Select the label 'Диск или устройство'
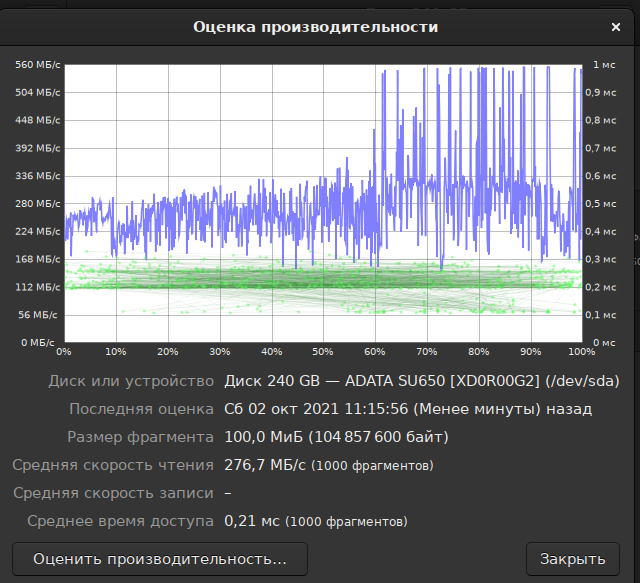This screenshot has width=640, height=583. 131,381
